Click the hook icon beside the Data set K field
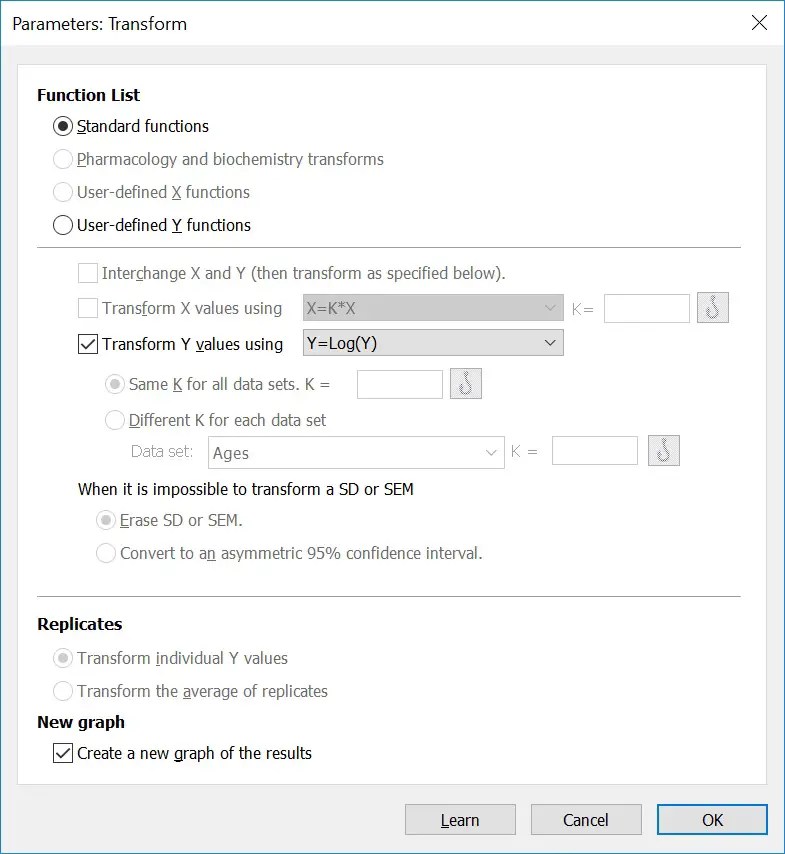This screenshot has width=785, height=854. (x=661, y=450)
